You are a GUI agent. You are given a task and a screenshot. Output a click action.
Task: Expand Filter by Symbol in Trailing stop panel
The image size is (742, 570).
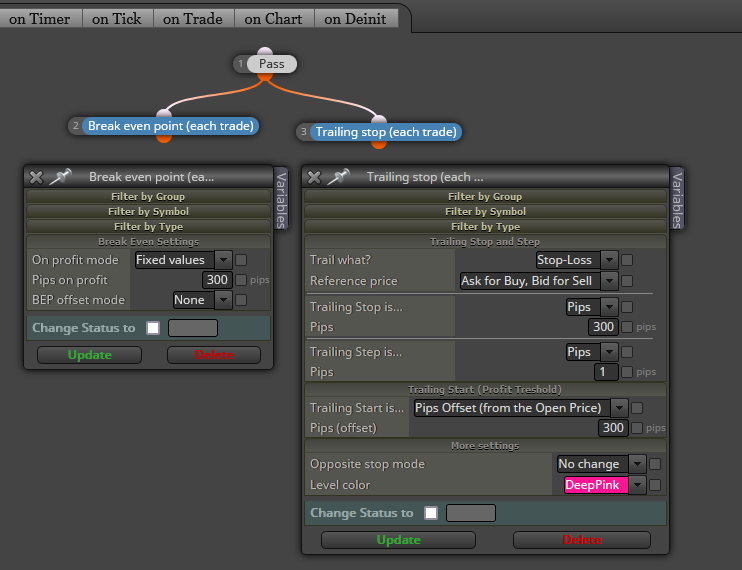coord(485,211)
